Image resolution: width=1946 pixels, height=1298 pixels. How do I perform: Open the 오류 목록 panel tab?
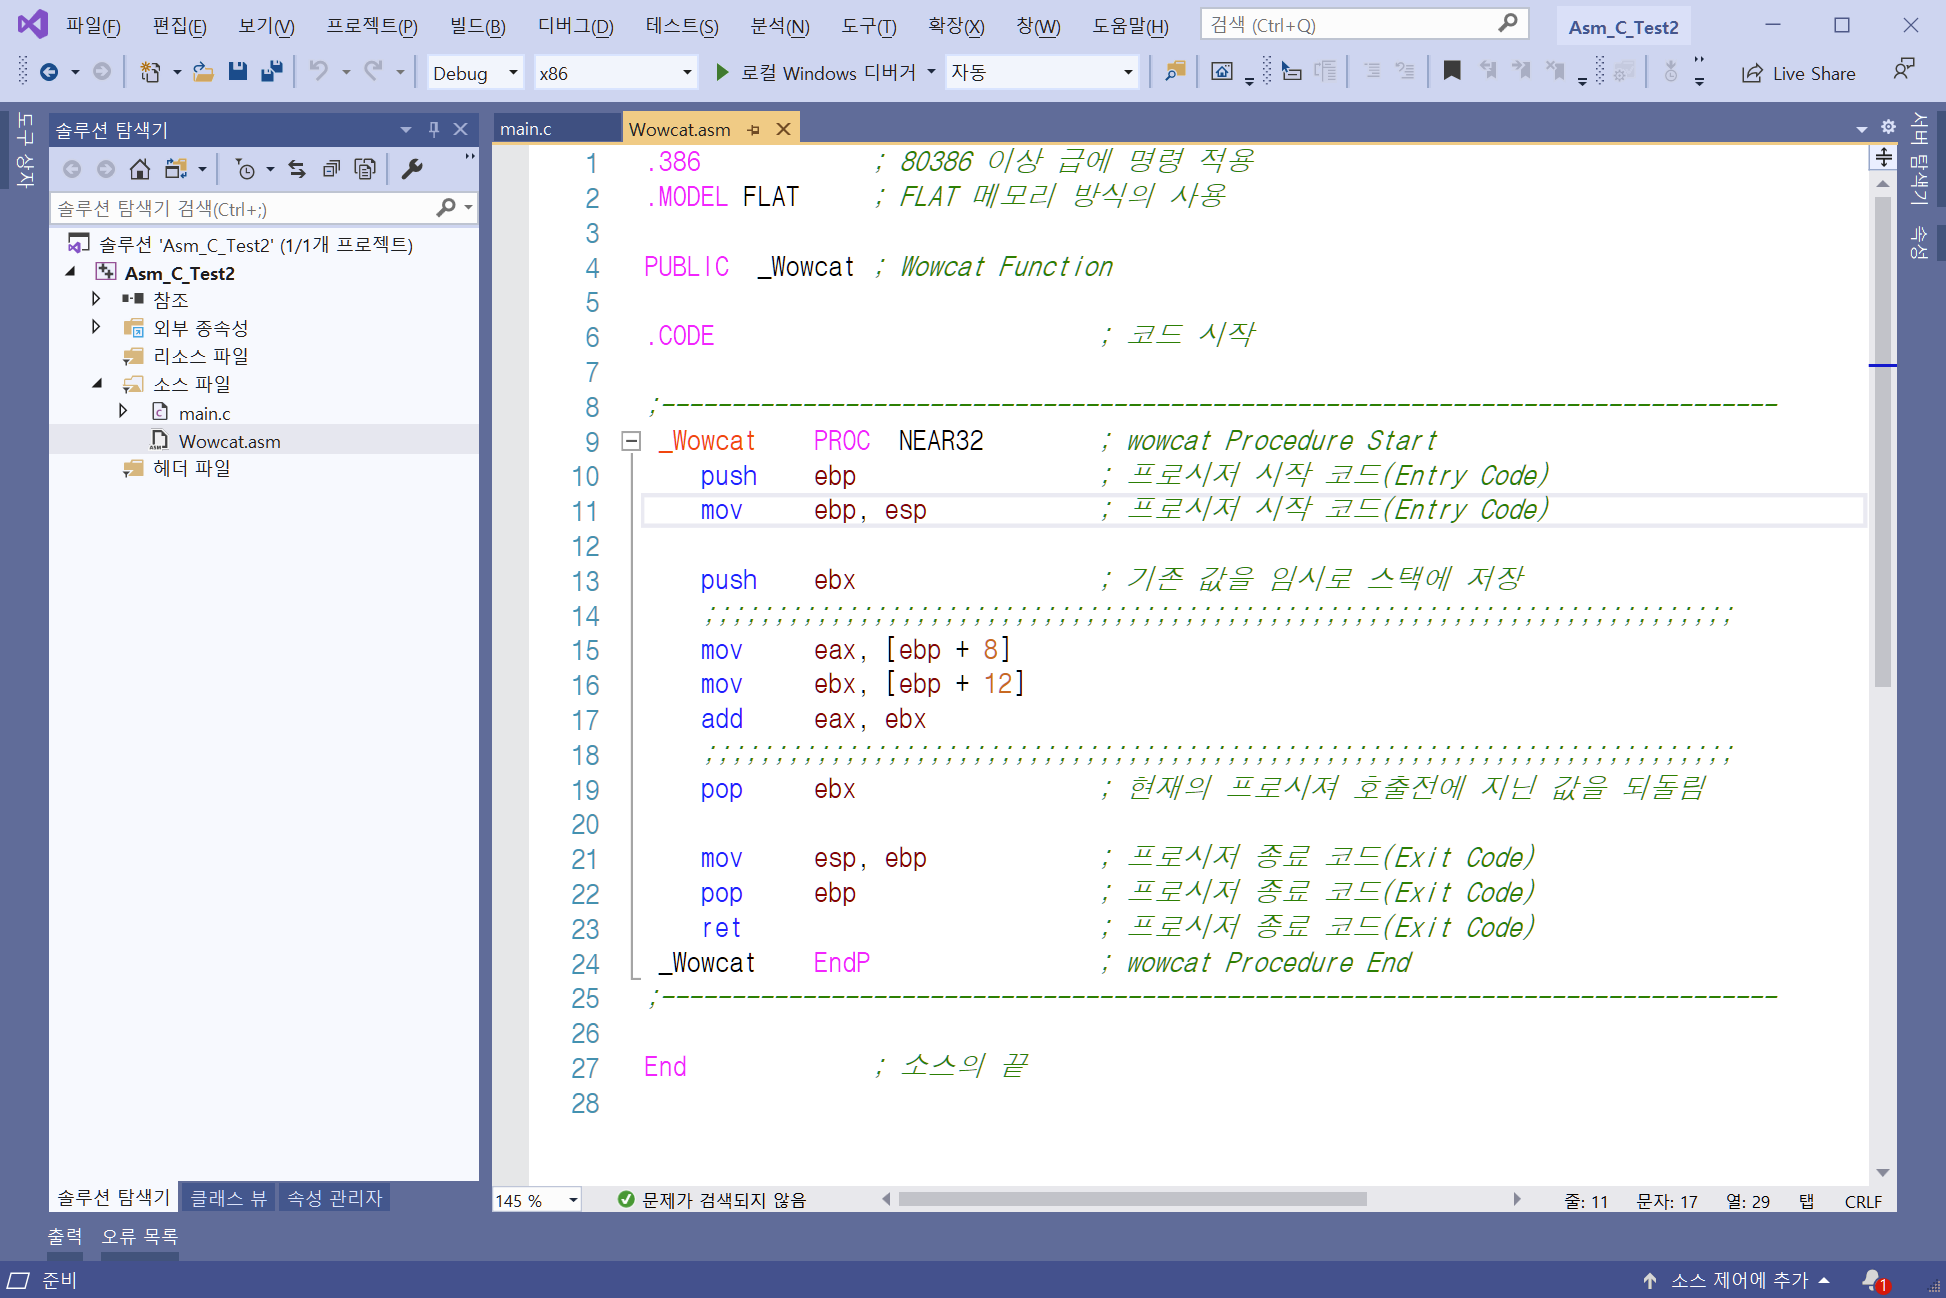point(139,1237)
